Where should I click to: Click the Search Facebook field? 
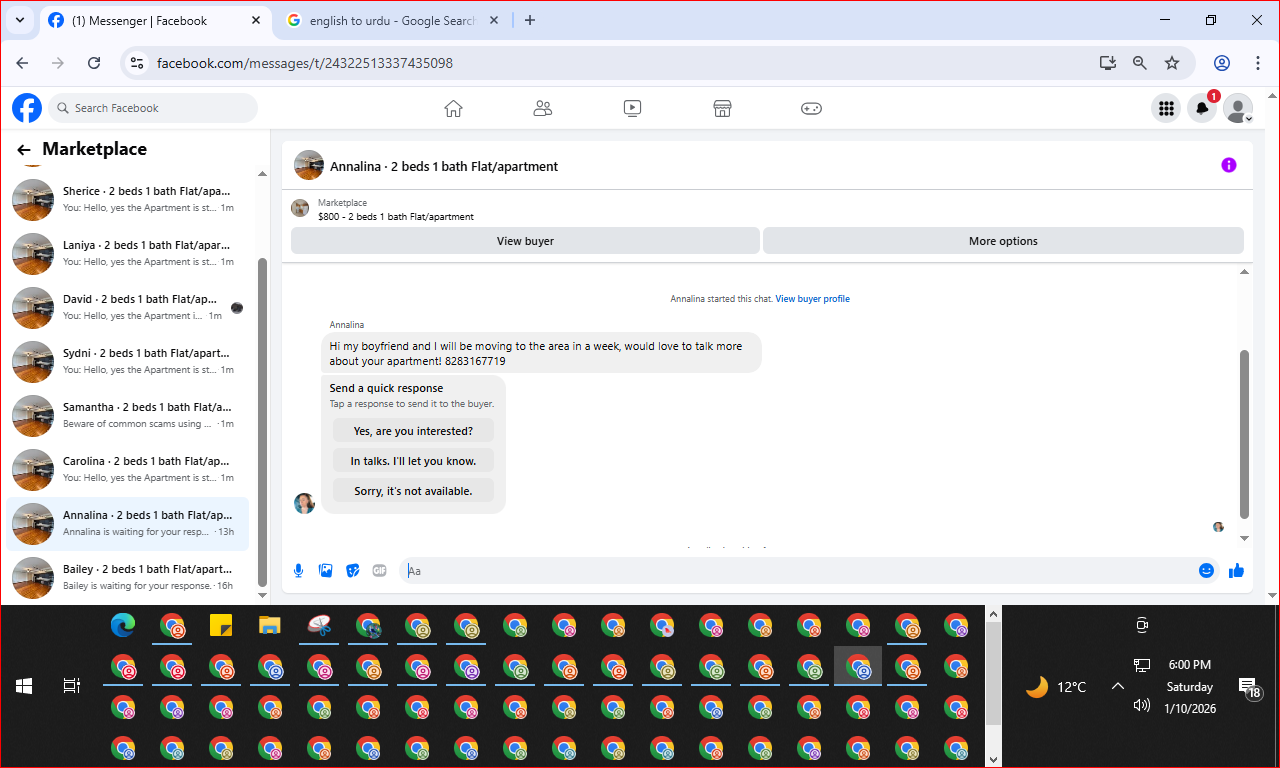153,108
